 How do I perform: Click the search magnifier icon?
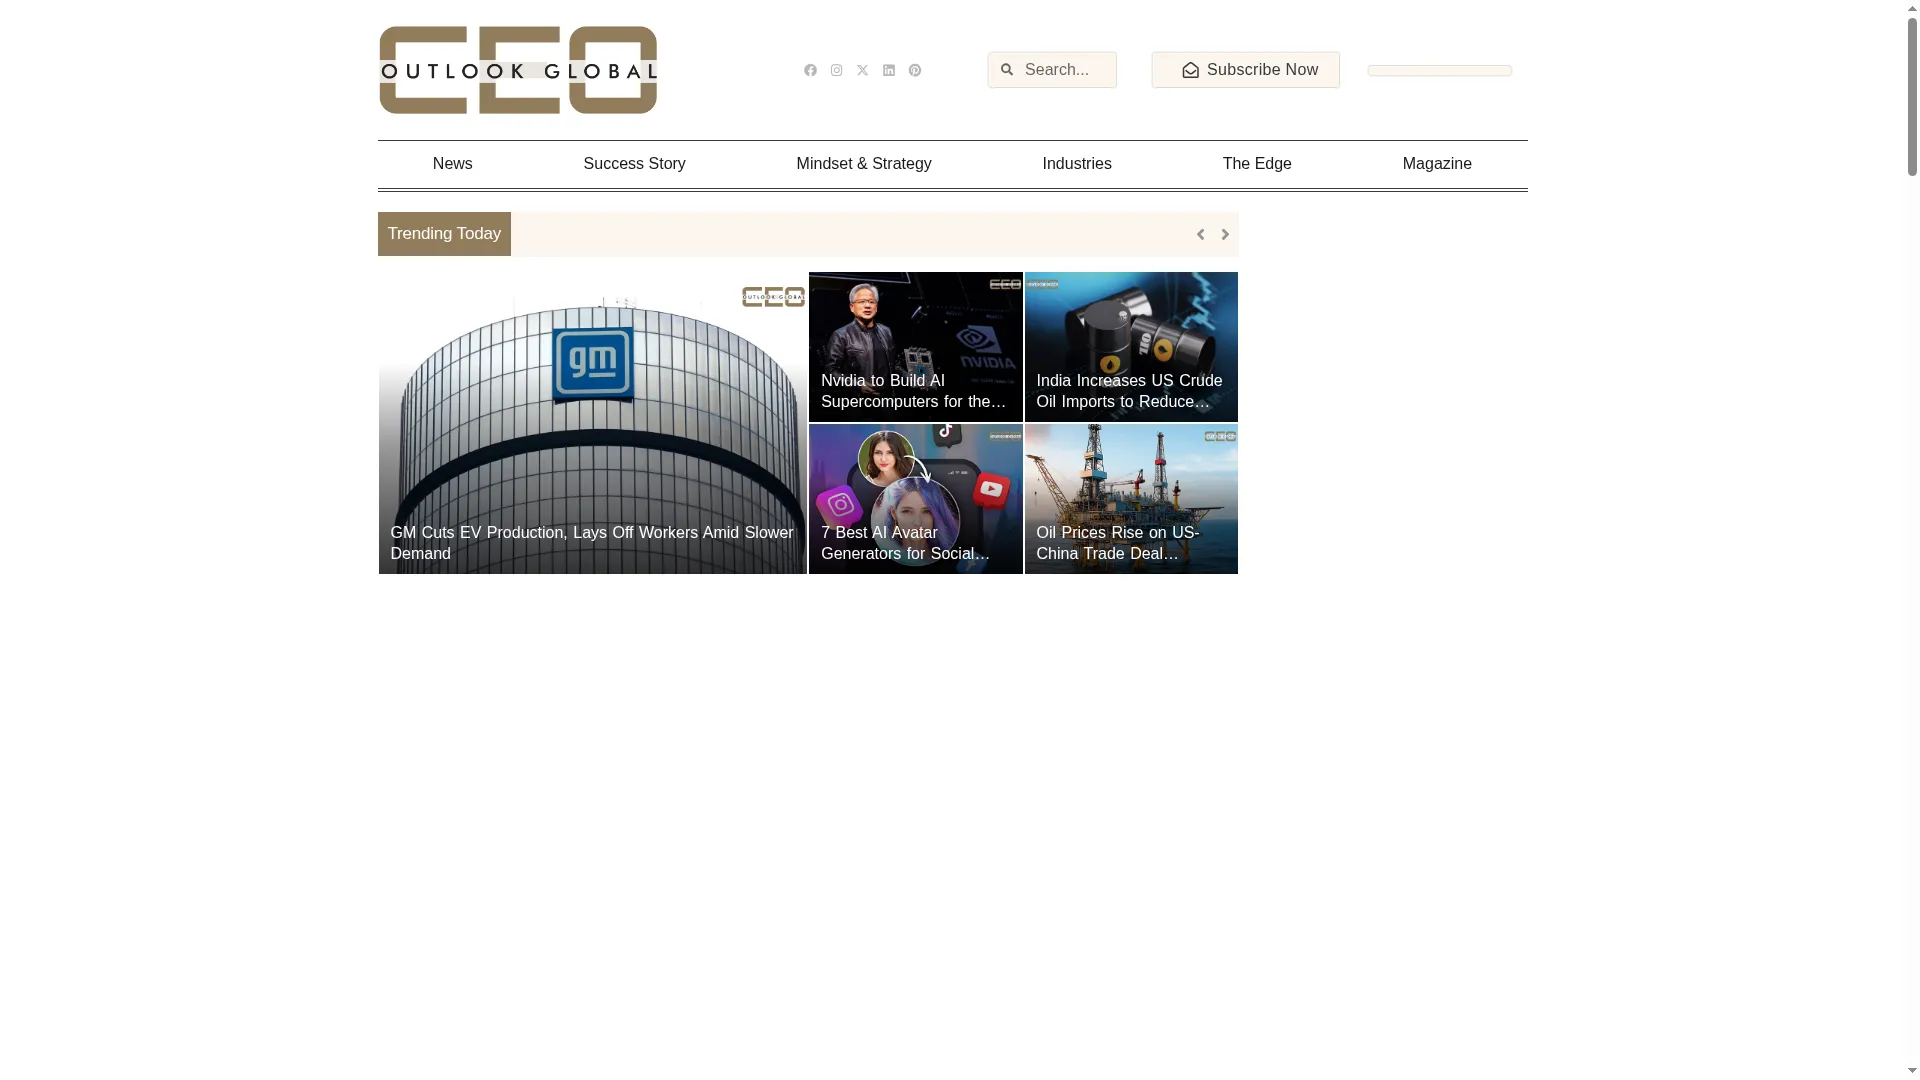pyautogui.click(x=1006, y=70)
